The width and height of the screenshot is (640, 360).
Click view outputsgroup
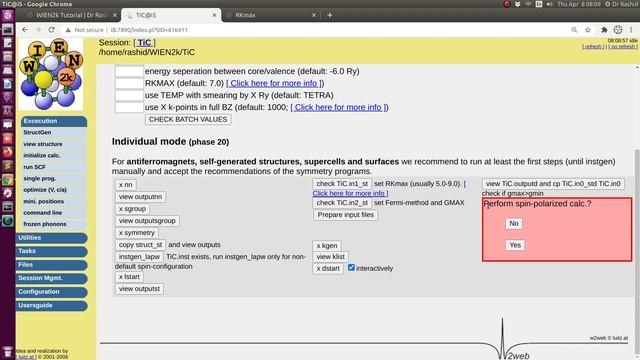coord(147,221)
